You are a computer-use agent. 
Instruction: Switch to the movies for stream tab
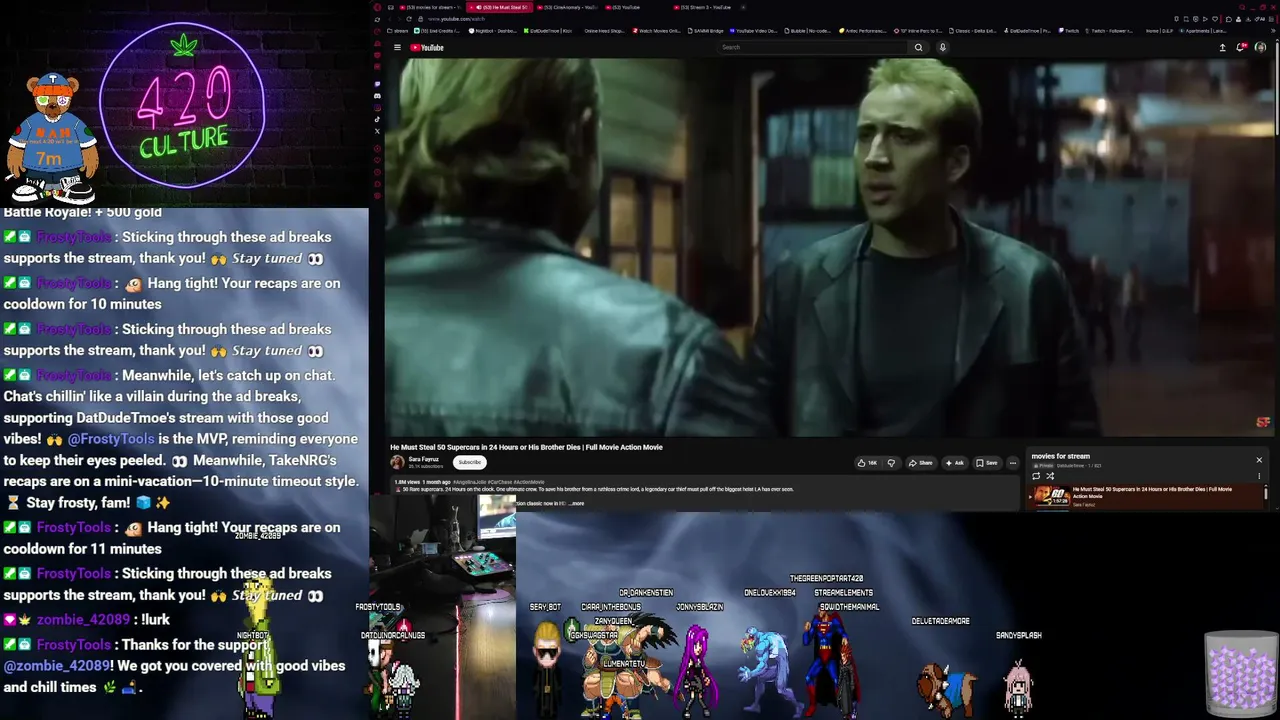(x=429, y=7)
